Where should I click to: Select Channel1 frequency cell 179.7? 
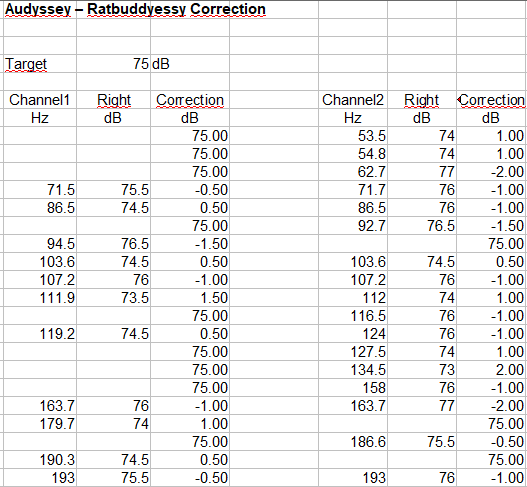pos(40,424)
